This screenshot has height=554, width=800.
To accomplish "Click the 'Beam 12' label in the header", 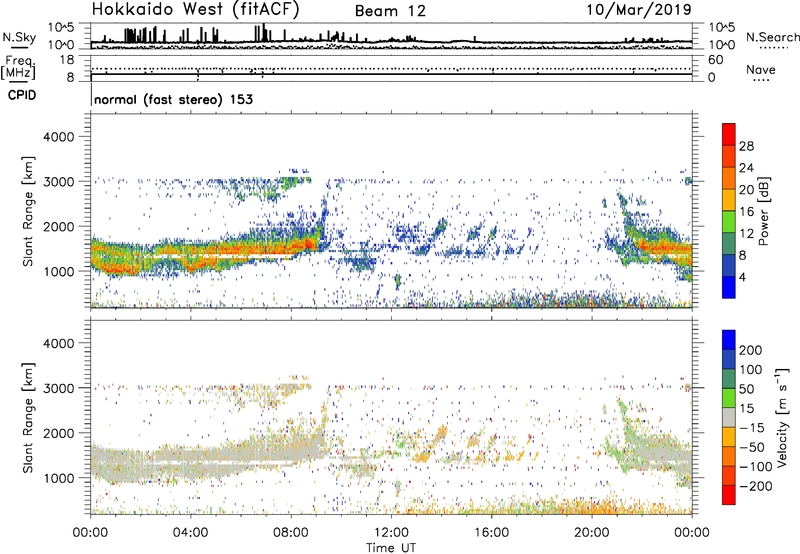I will point(390,11).
